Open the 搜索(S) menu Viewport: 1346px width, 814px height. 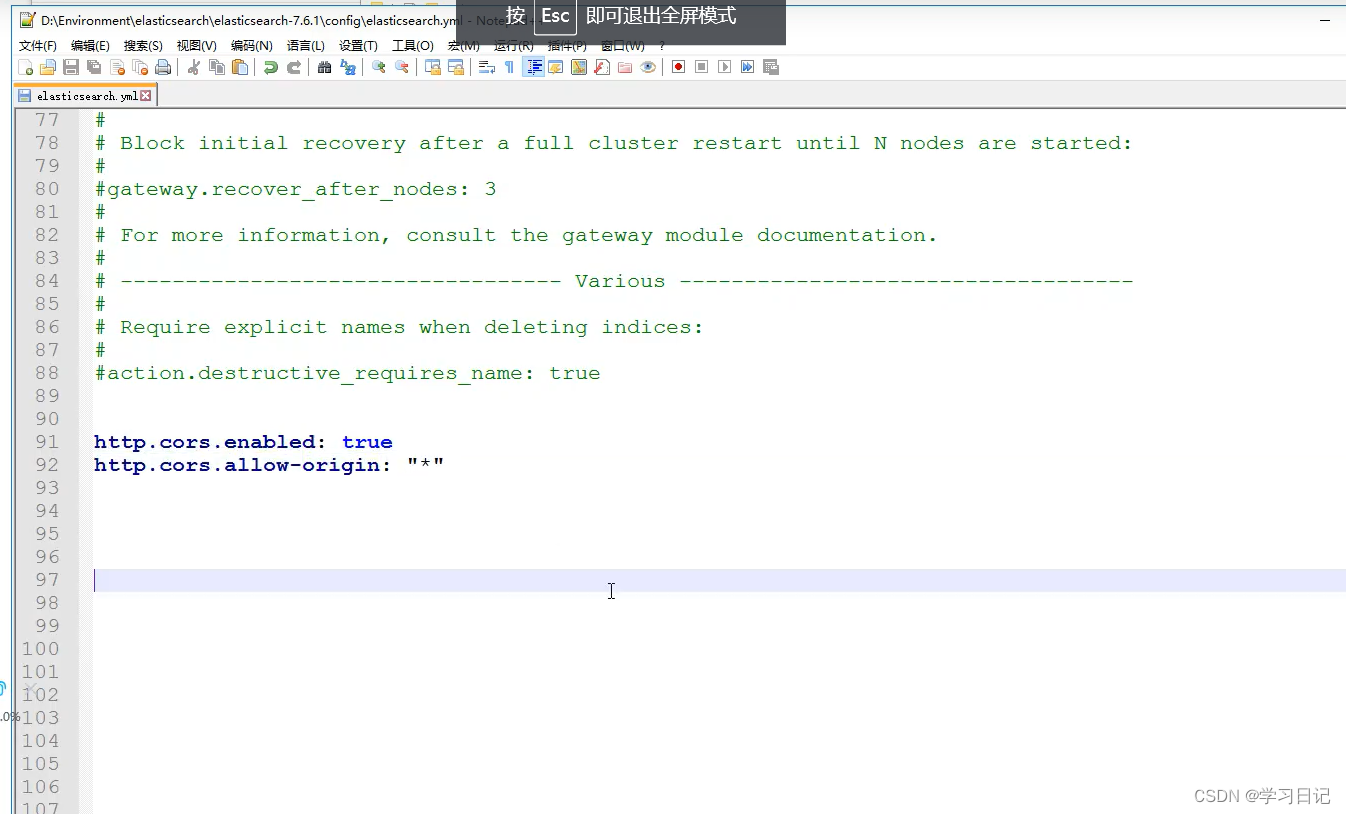143,46
